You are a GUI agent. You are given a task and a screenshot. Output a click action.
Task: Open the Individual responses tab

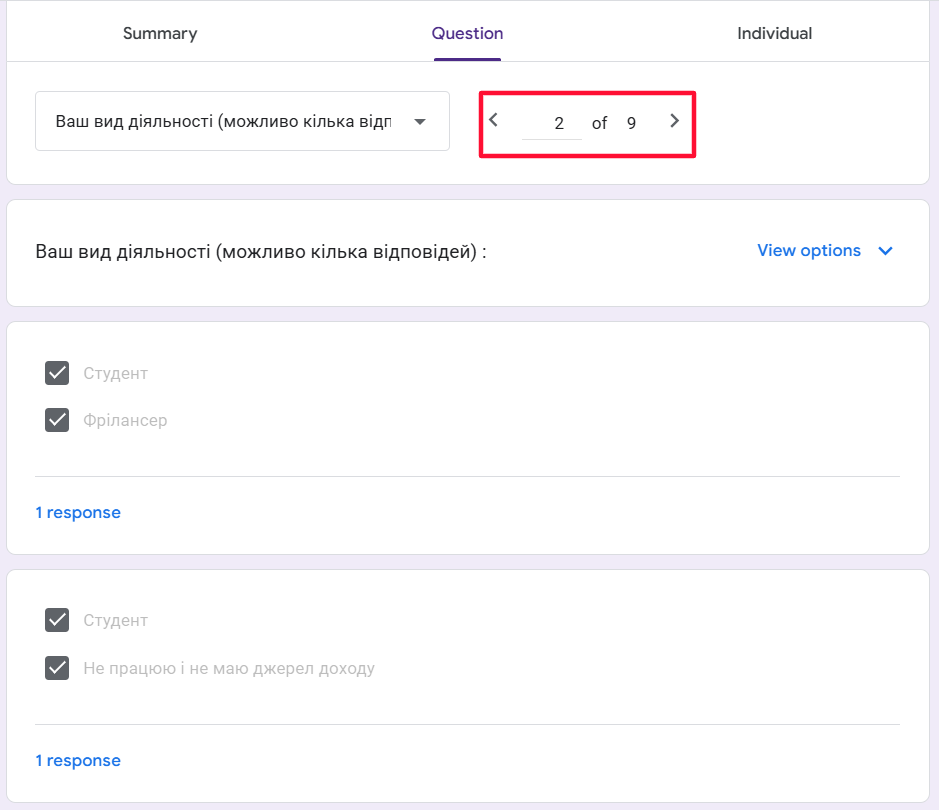pyautogui.click(x=774, y=33)
